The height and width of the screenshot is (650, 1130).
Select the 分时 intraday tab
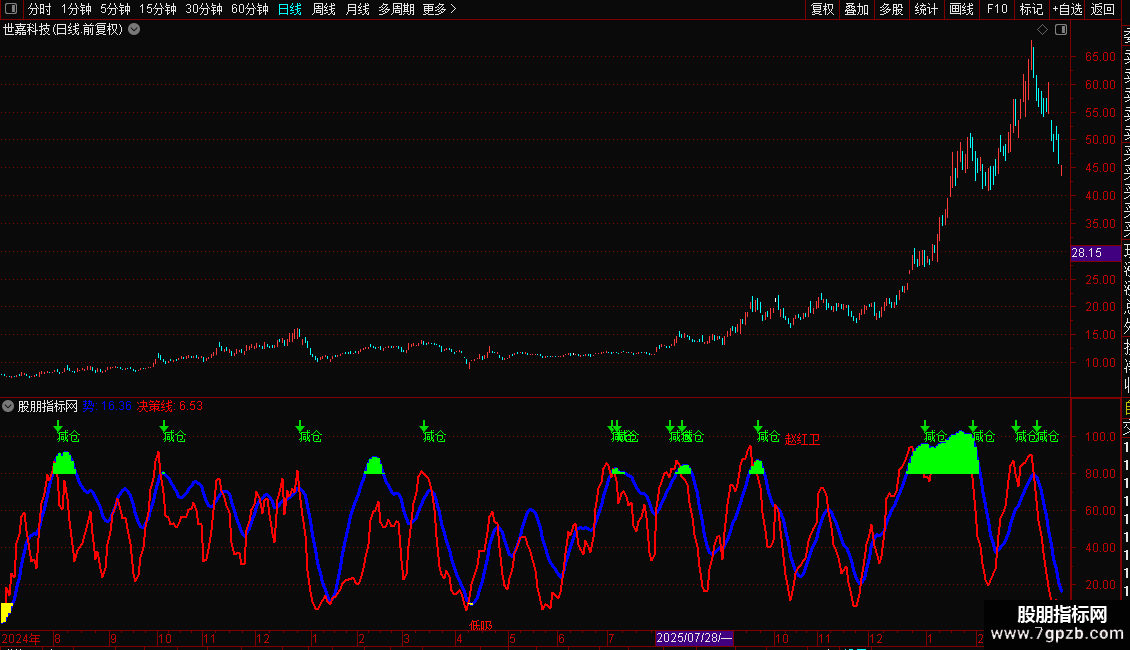click(40, 10)
